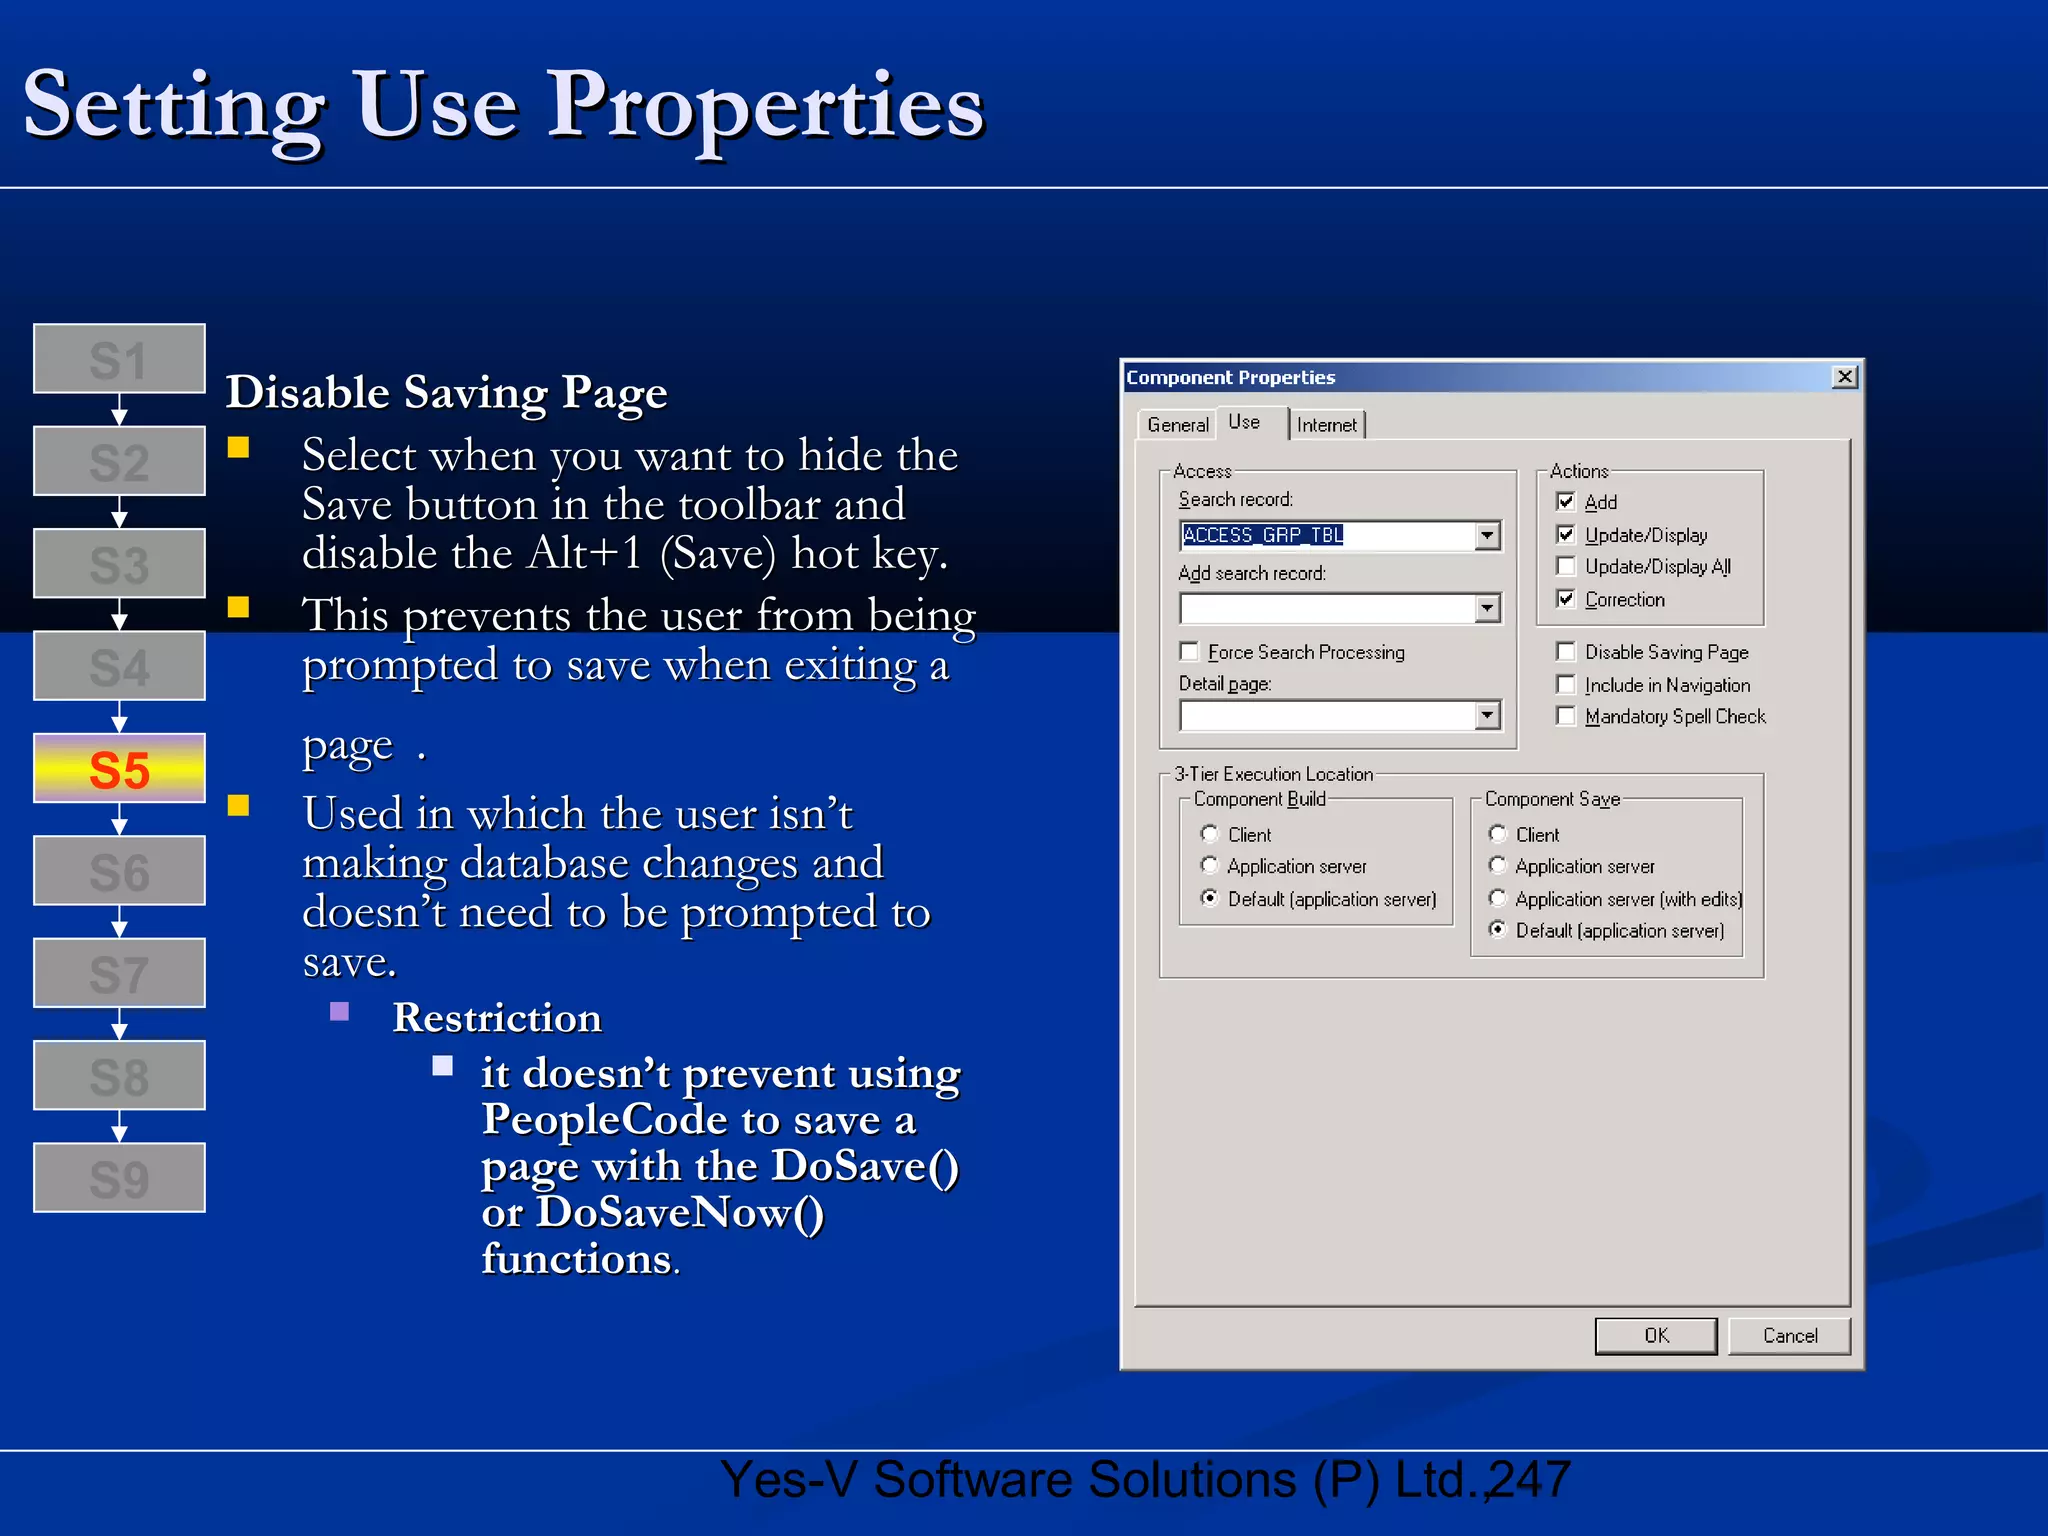Select highlighted step S5 box

coord(119,769)
